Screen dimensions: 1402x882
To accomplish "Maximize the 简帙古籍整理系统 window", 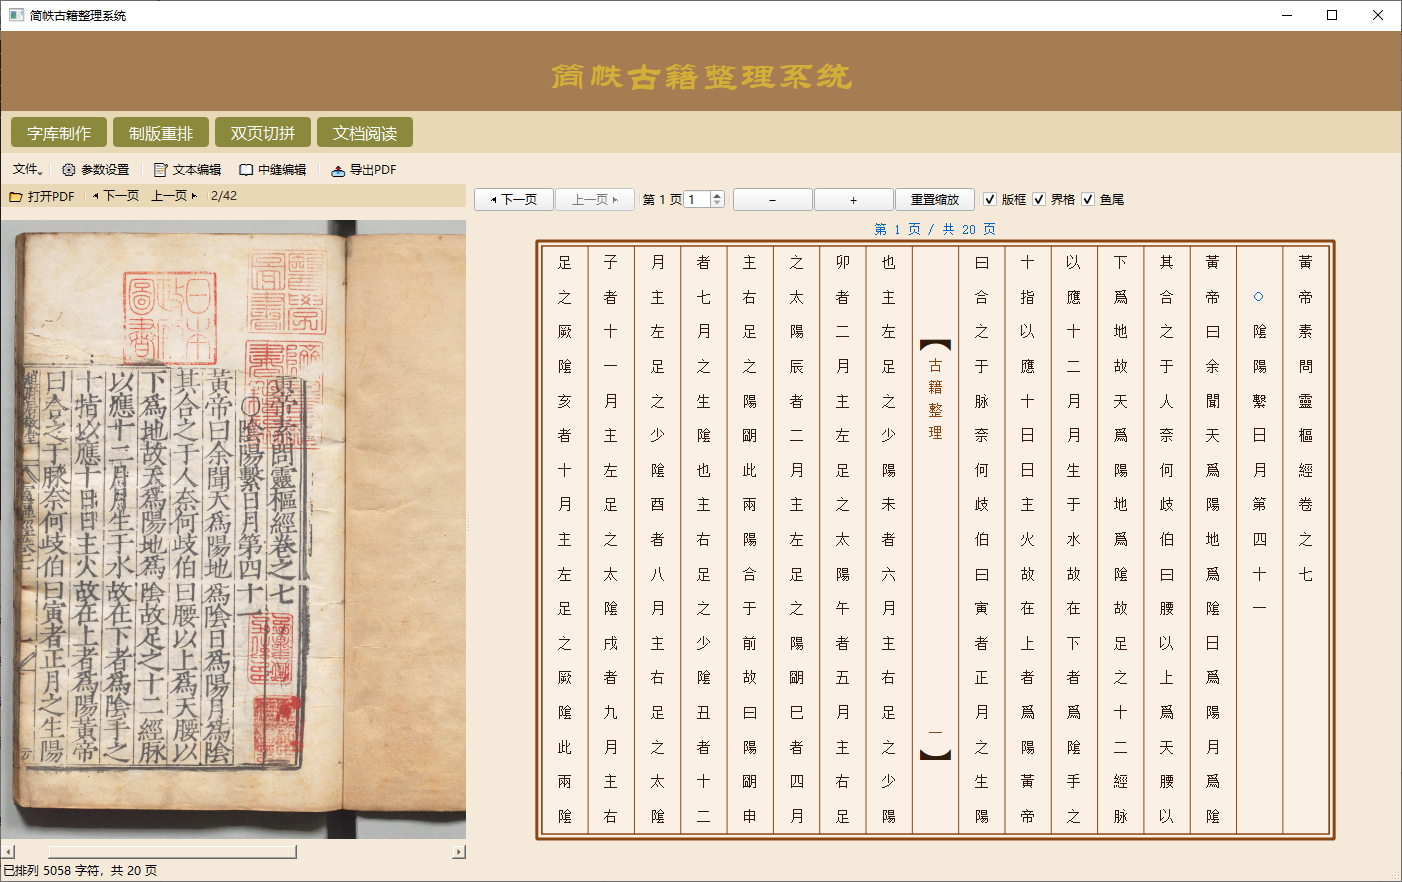I will 1332,15.
